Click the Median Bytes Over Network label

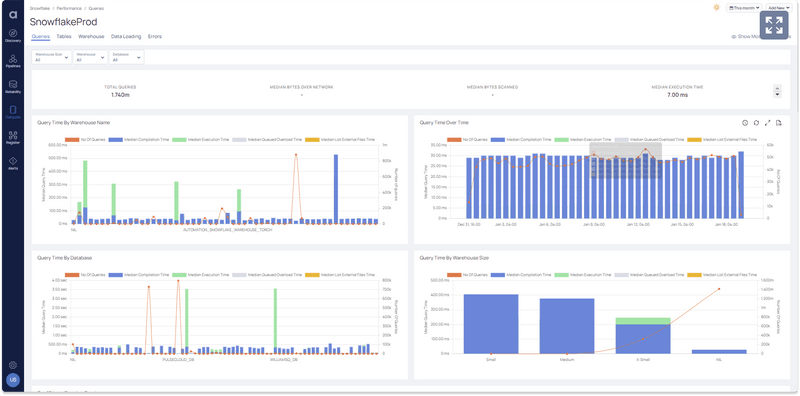click(x=302, y=87)
